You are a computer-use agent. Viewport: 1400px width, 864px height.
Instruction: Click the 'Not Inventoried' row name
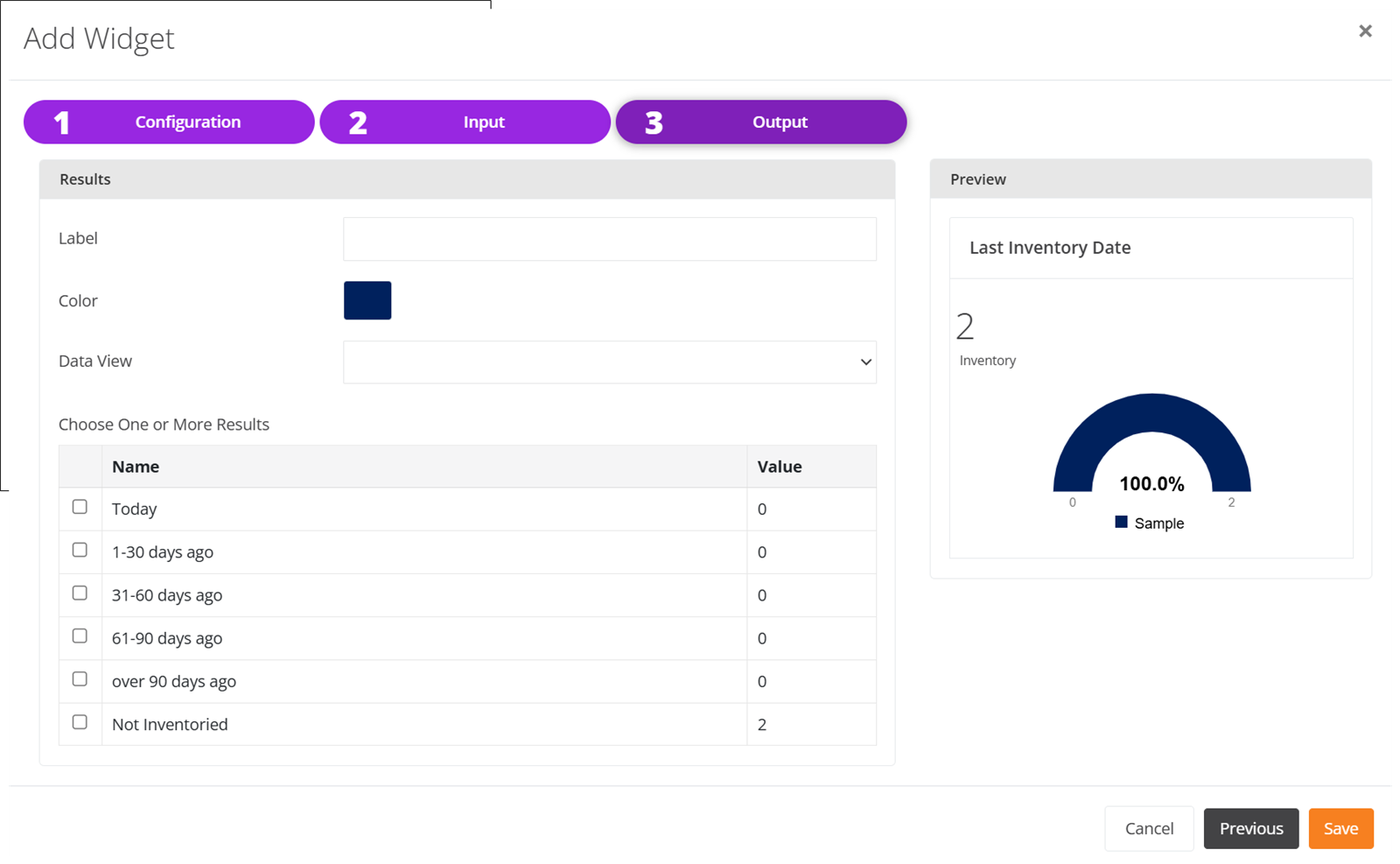tap(170, 724)
